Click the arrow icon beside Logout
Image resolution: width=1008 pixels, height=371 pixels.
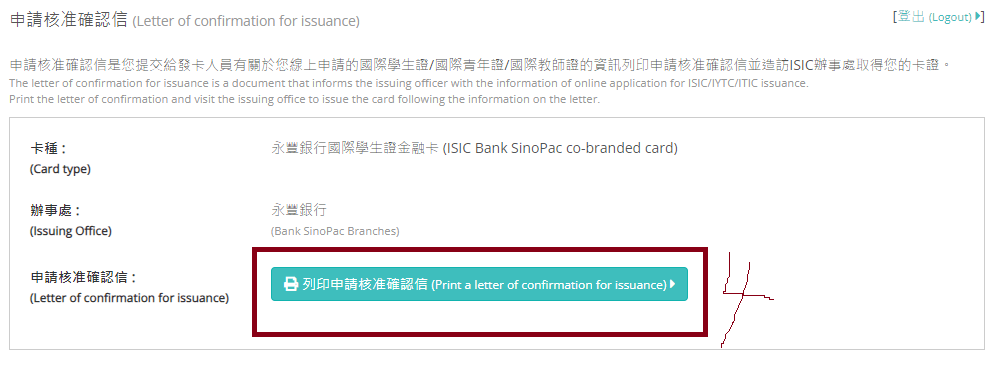977,16
